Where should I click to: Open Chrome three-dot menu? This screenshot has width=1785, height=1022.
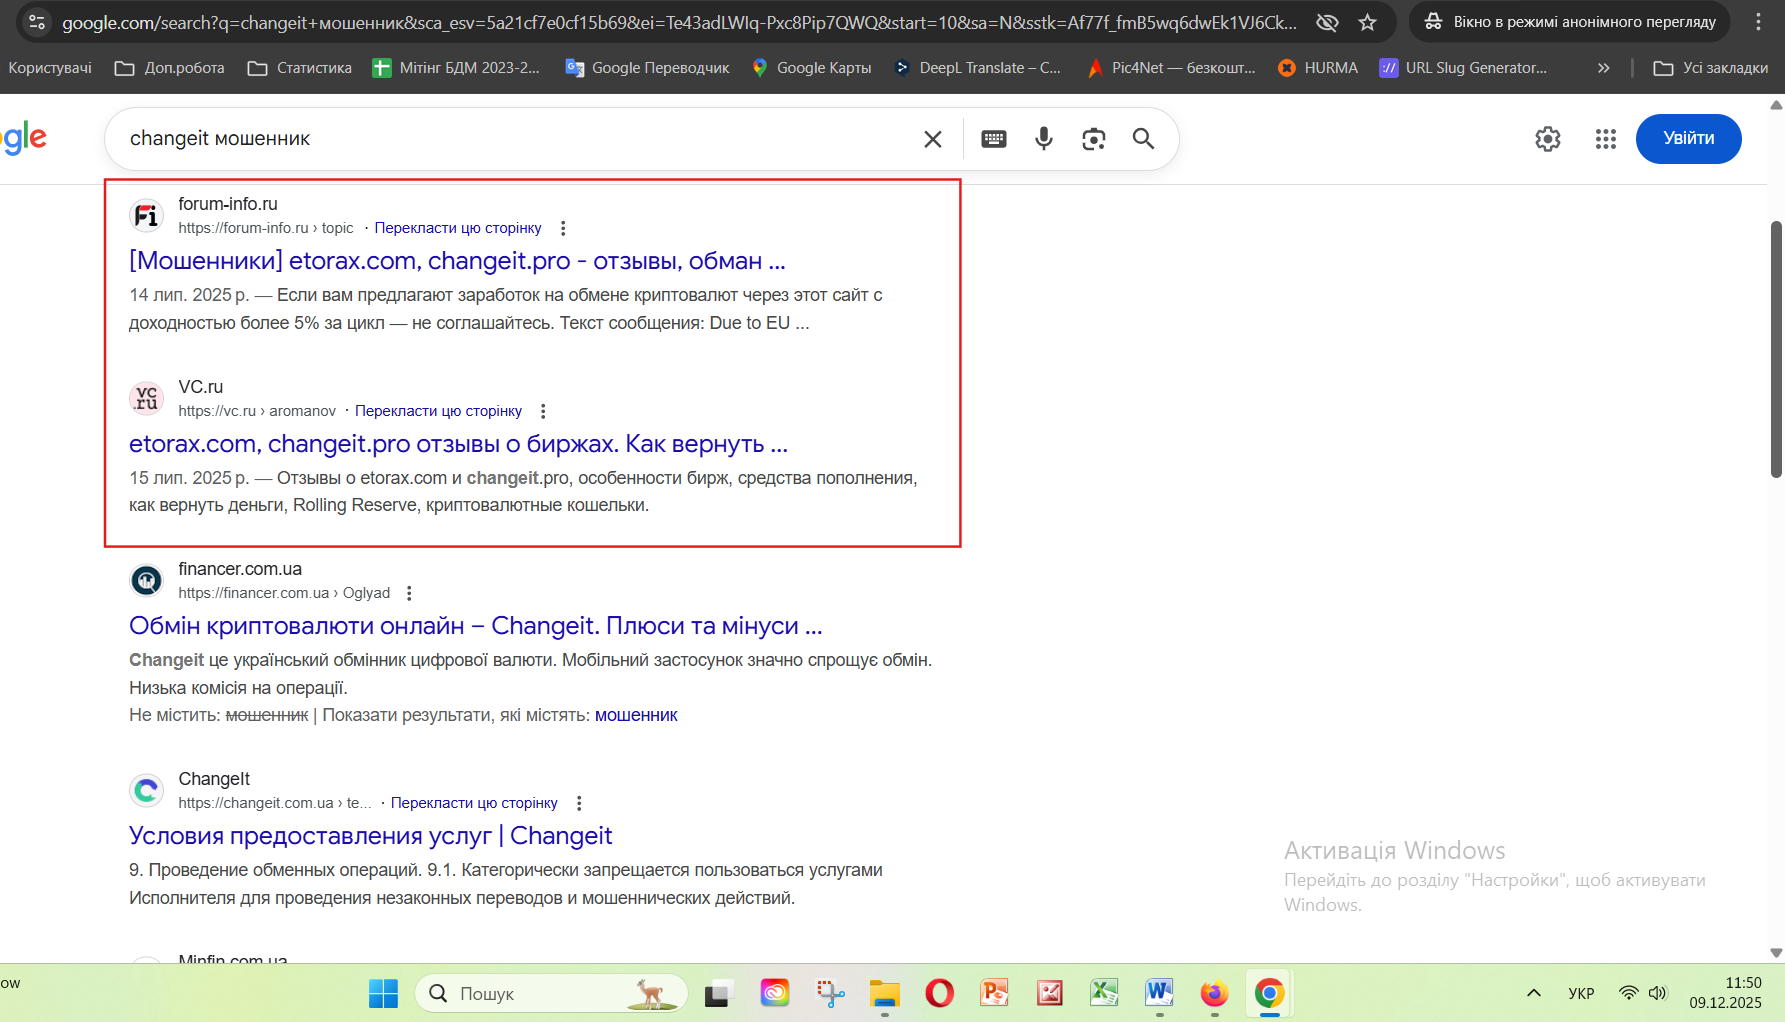coord(1758,22)
